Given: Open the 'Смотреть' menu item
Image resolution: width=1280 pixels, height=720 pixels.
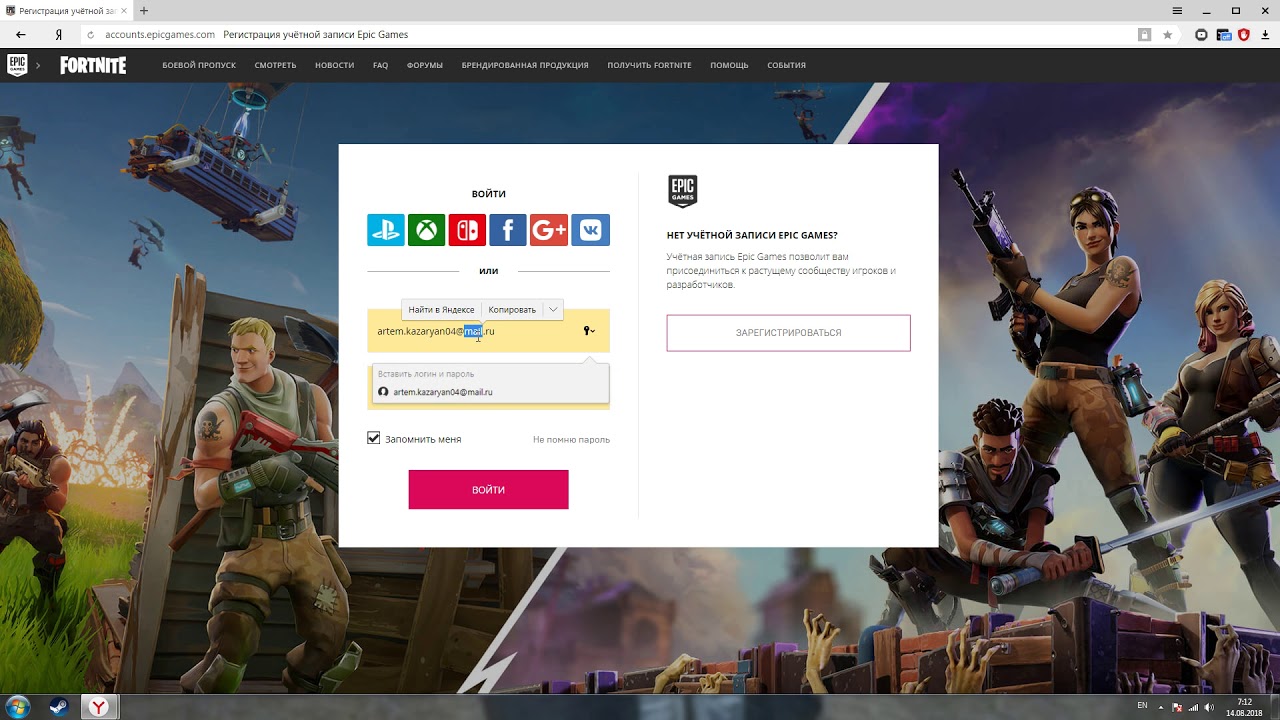Looking at the screenshot, I should click(275, 65).
